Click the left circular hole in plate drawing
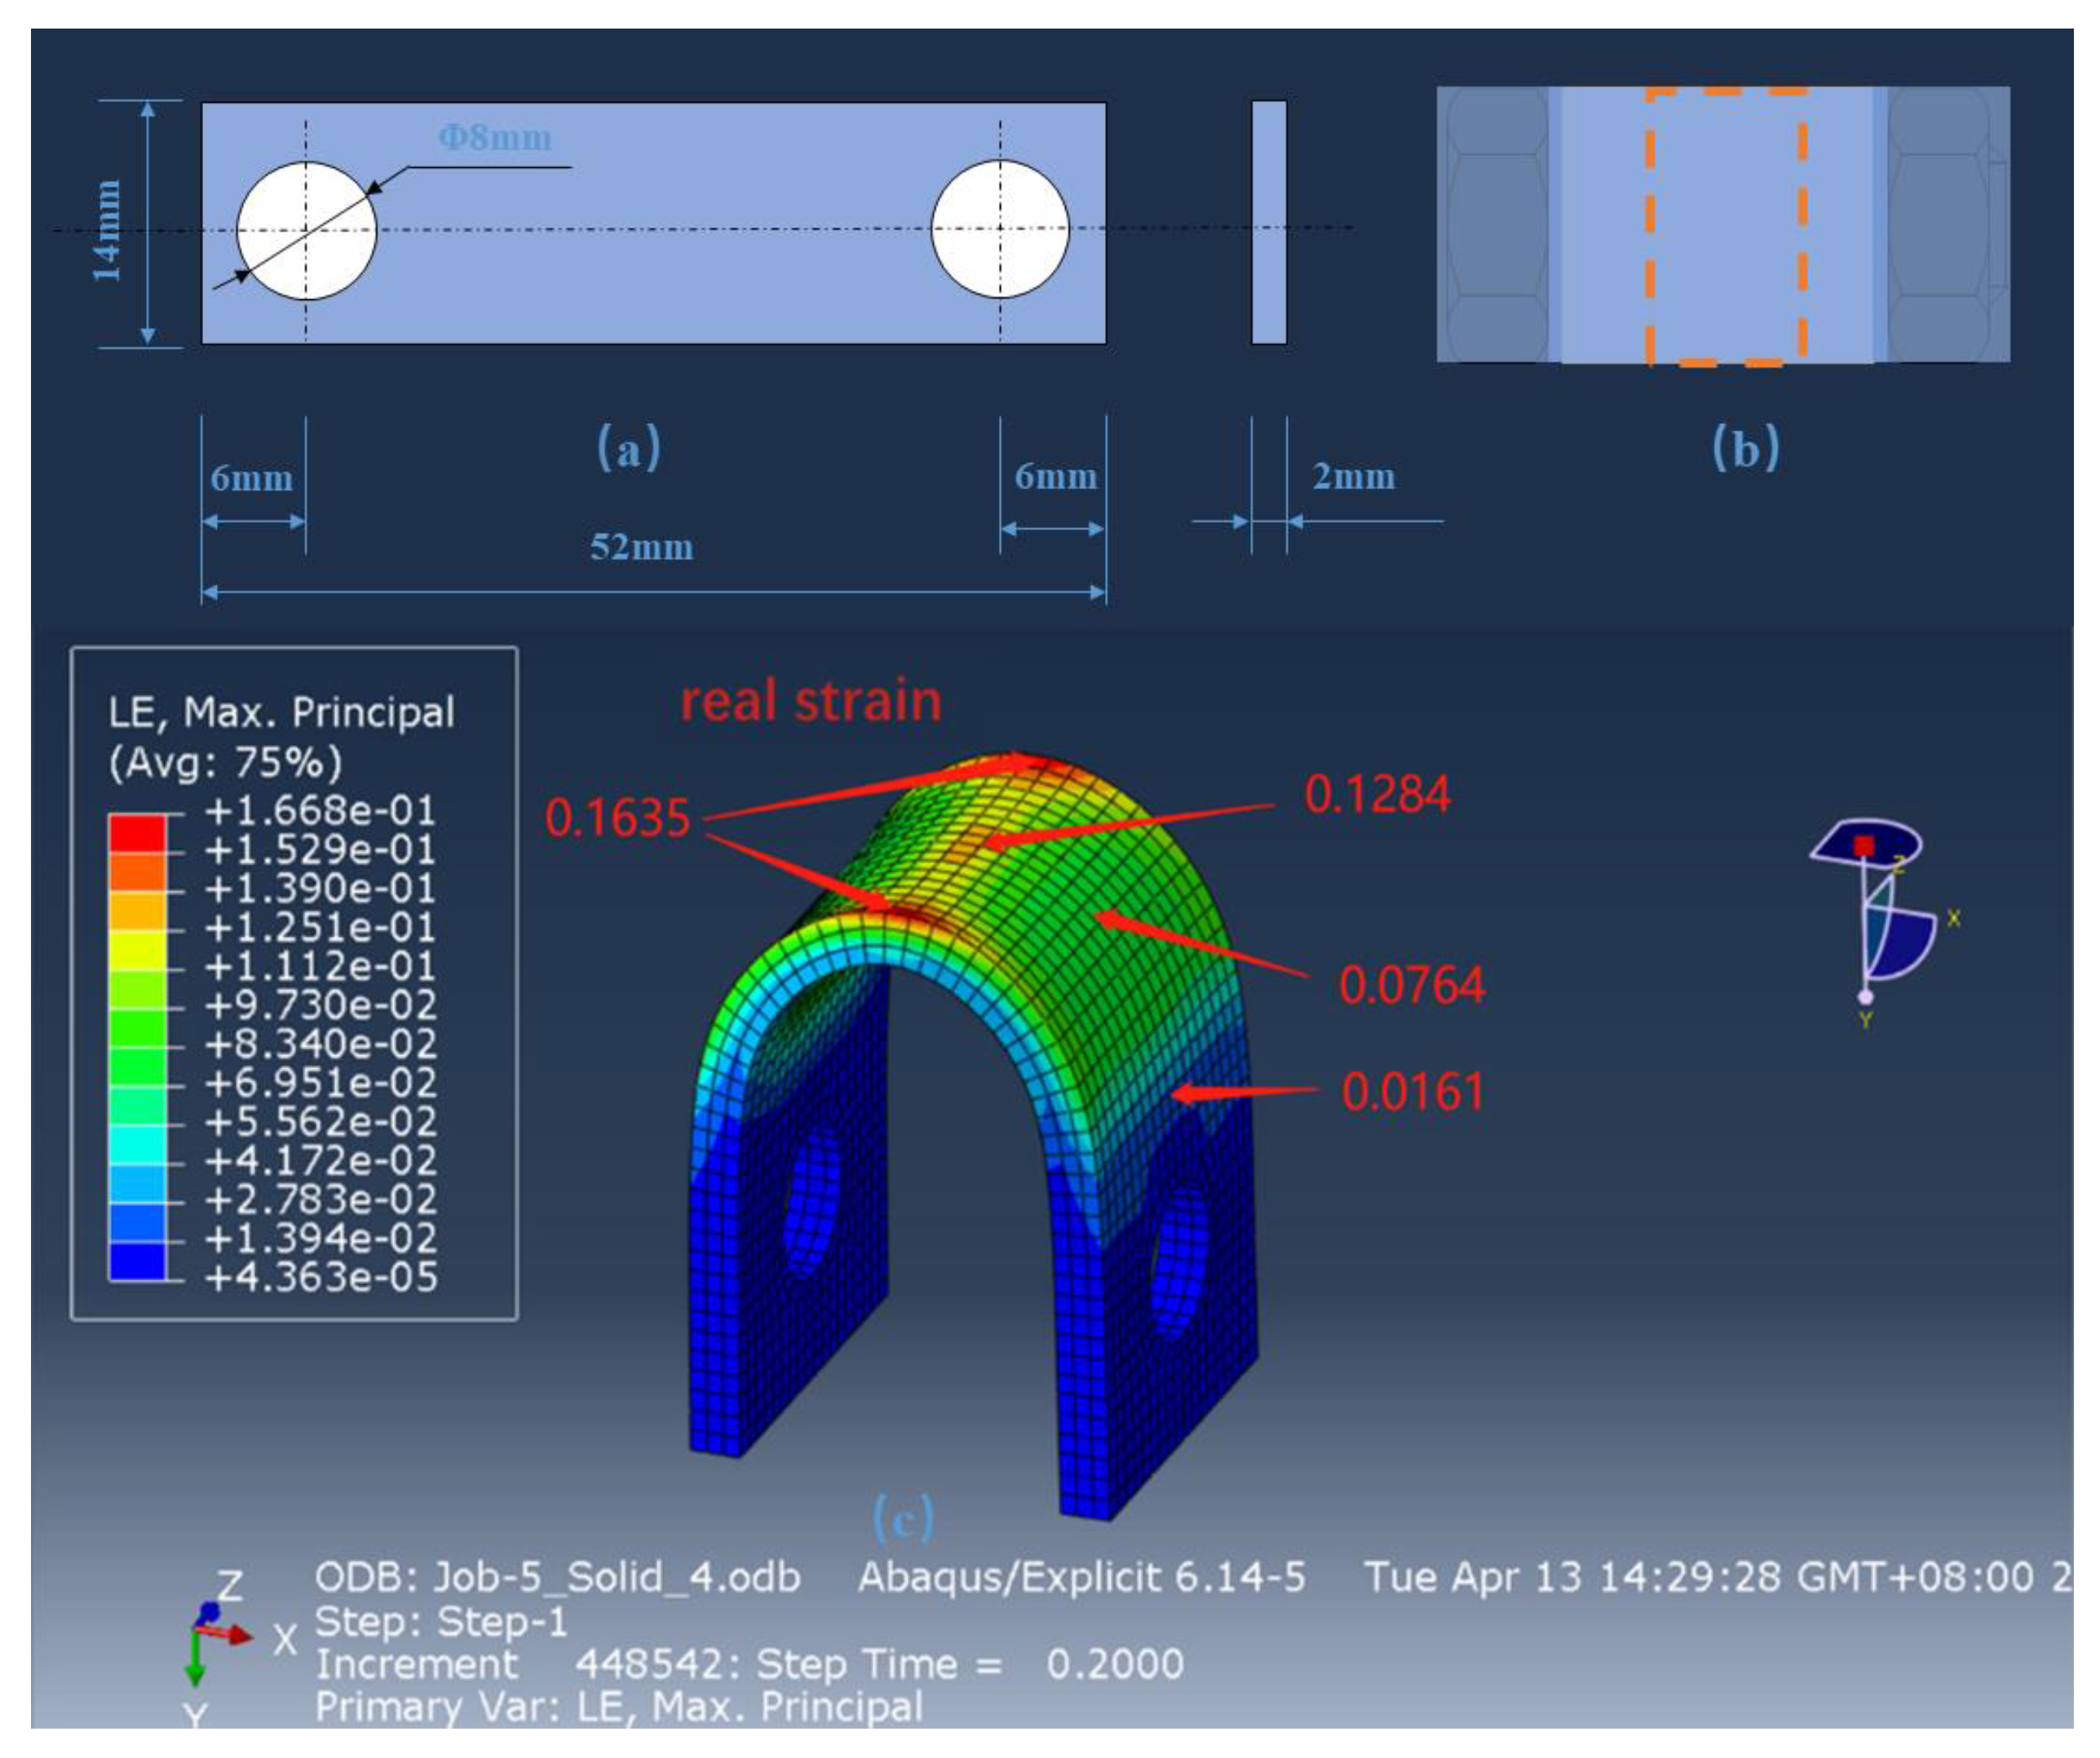This screenshot has height=1758, width=2100. pos(306,230)
